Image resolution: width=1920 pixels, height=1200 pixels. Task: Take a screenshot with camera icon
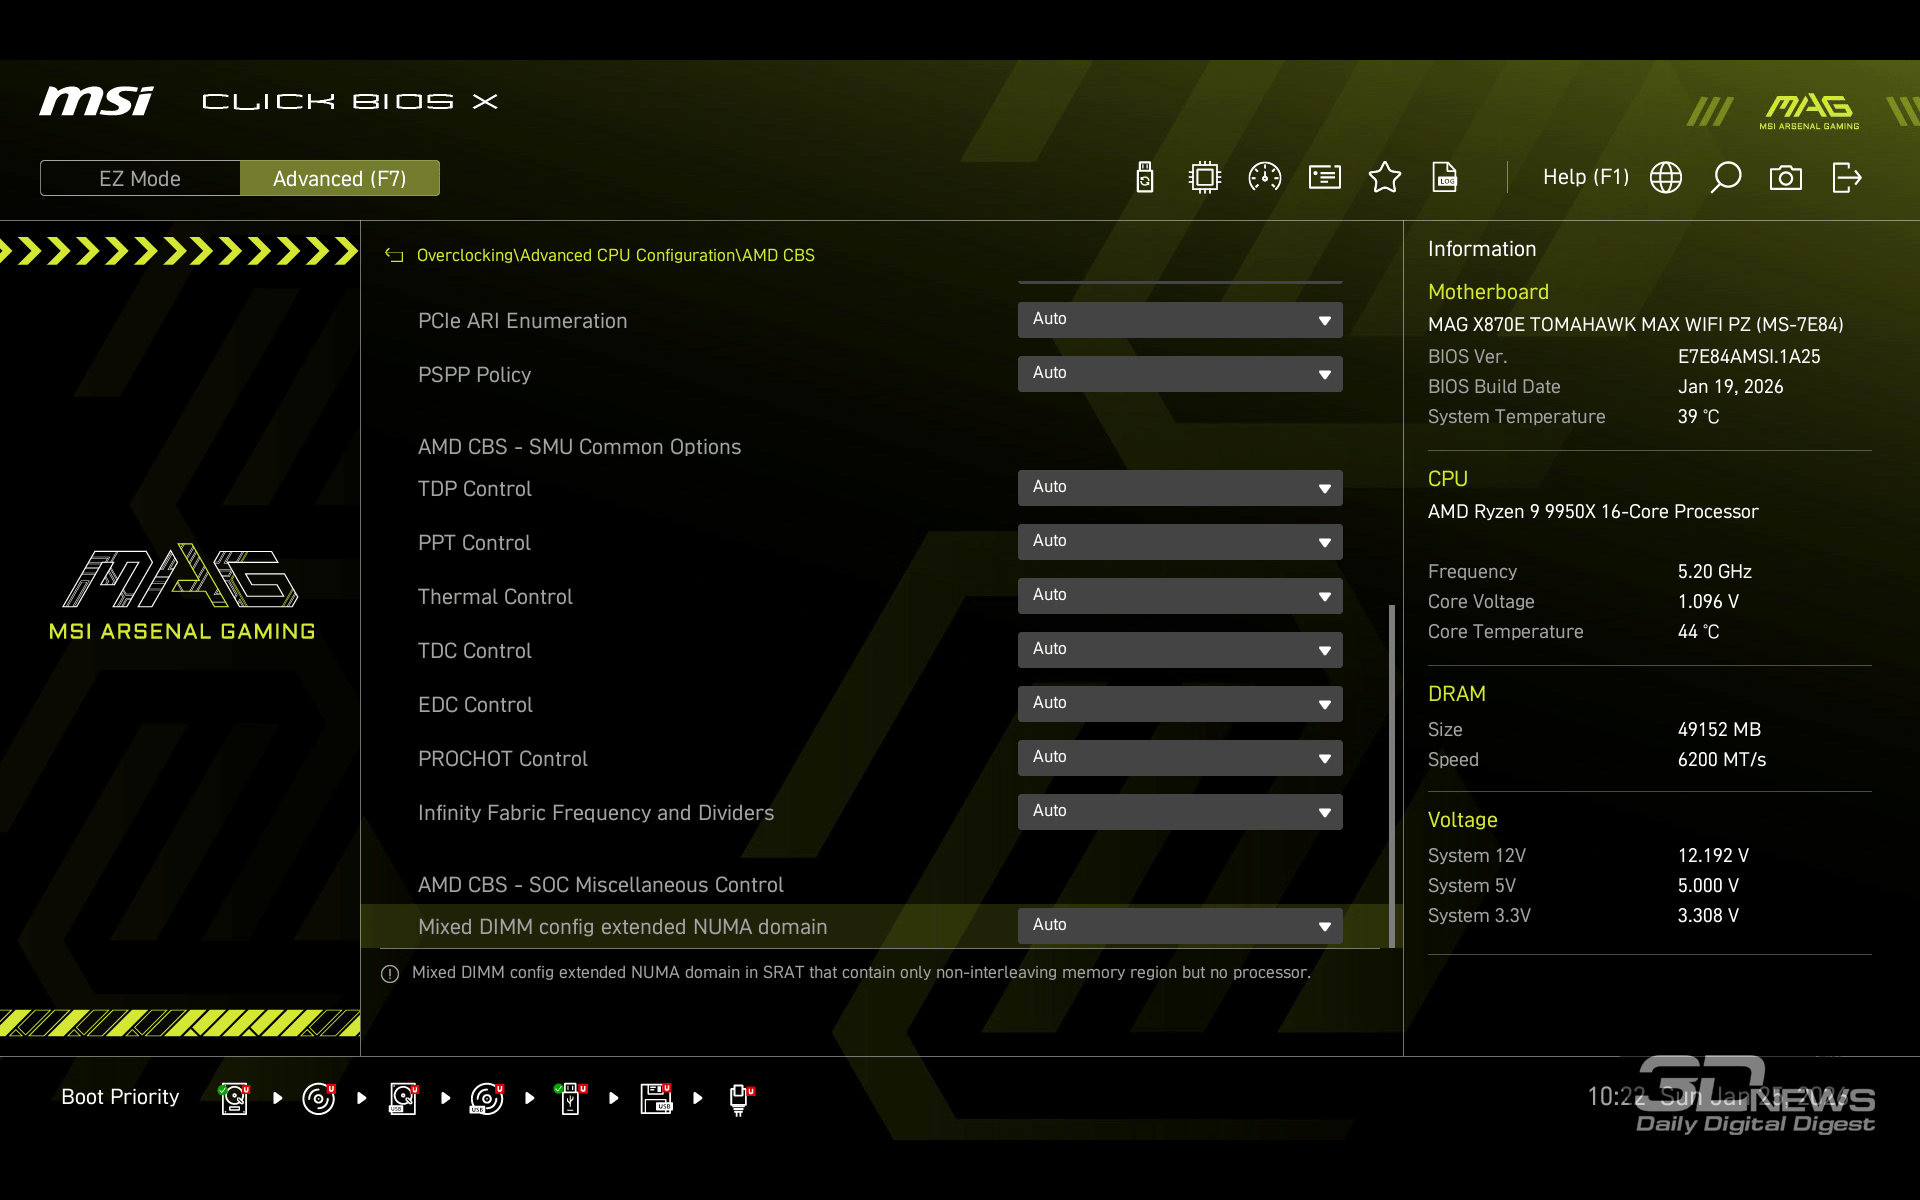1785,178
